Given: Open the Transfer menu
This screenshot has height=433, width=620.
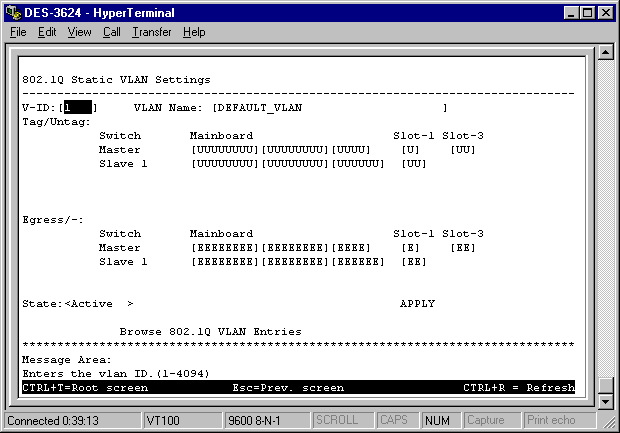Looking at the screenshot, I should pos(151,32).
